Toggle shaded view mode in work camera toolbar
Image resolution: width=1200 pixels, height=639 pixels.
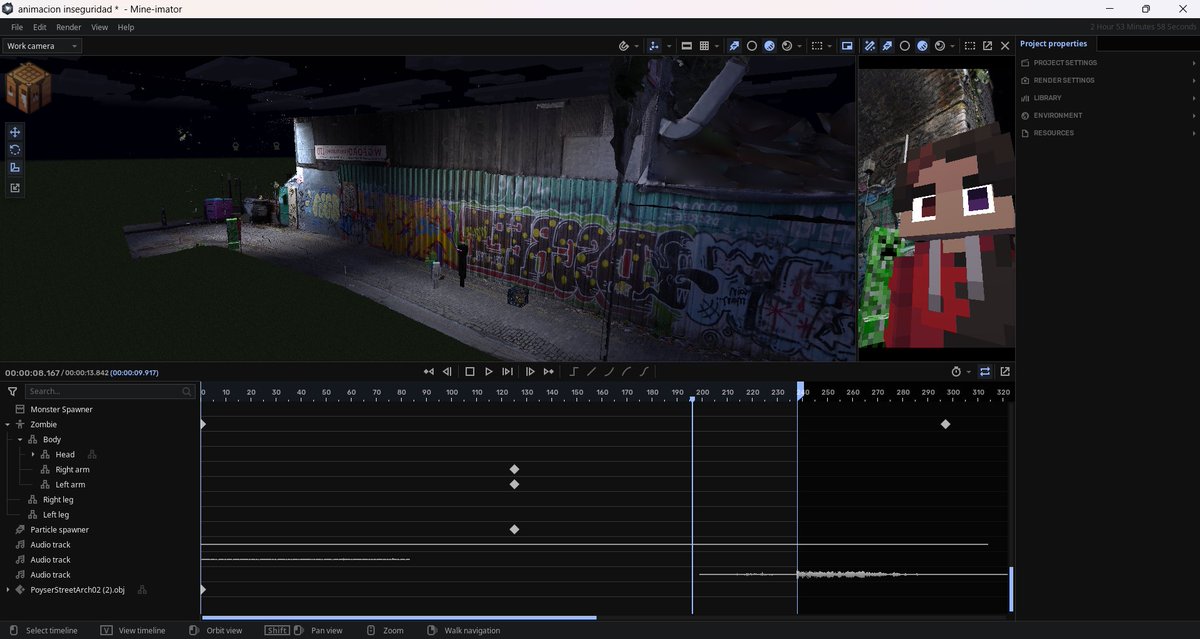(x=769, y=46)
